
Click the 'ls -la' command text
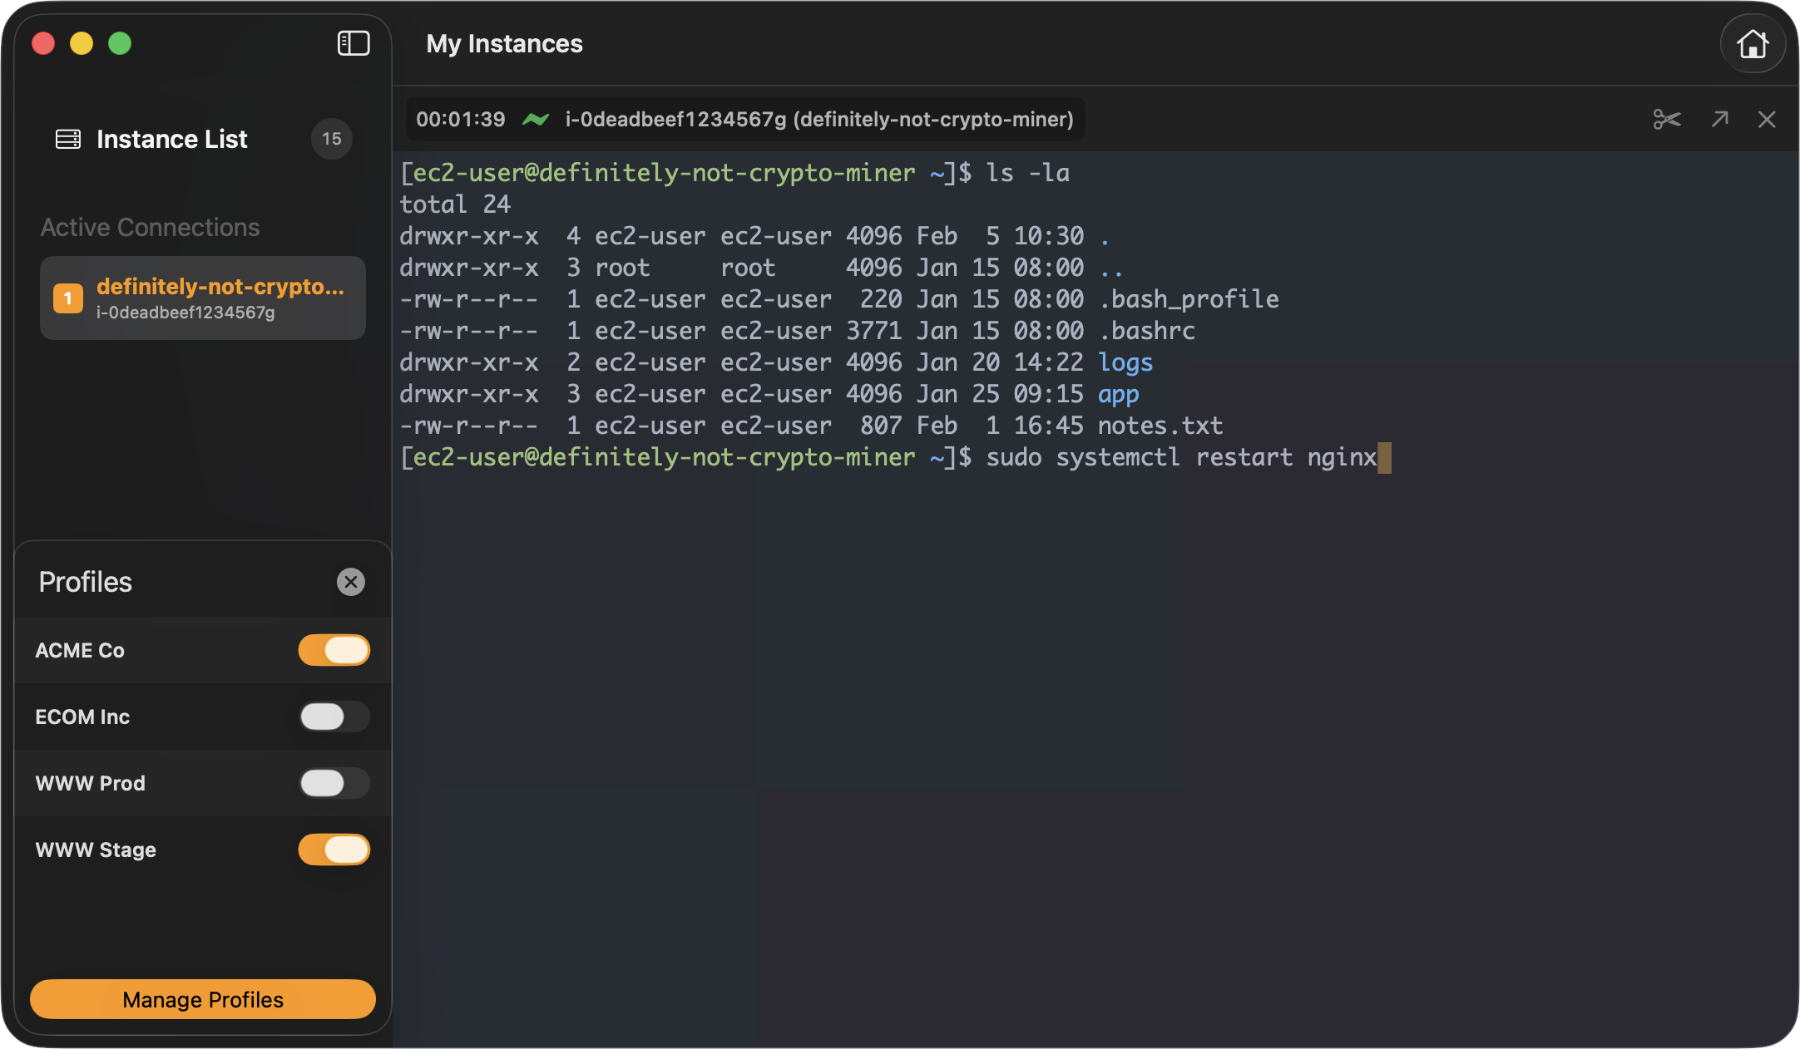(1028, 173)
